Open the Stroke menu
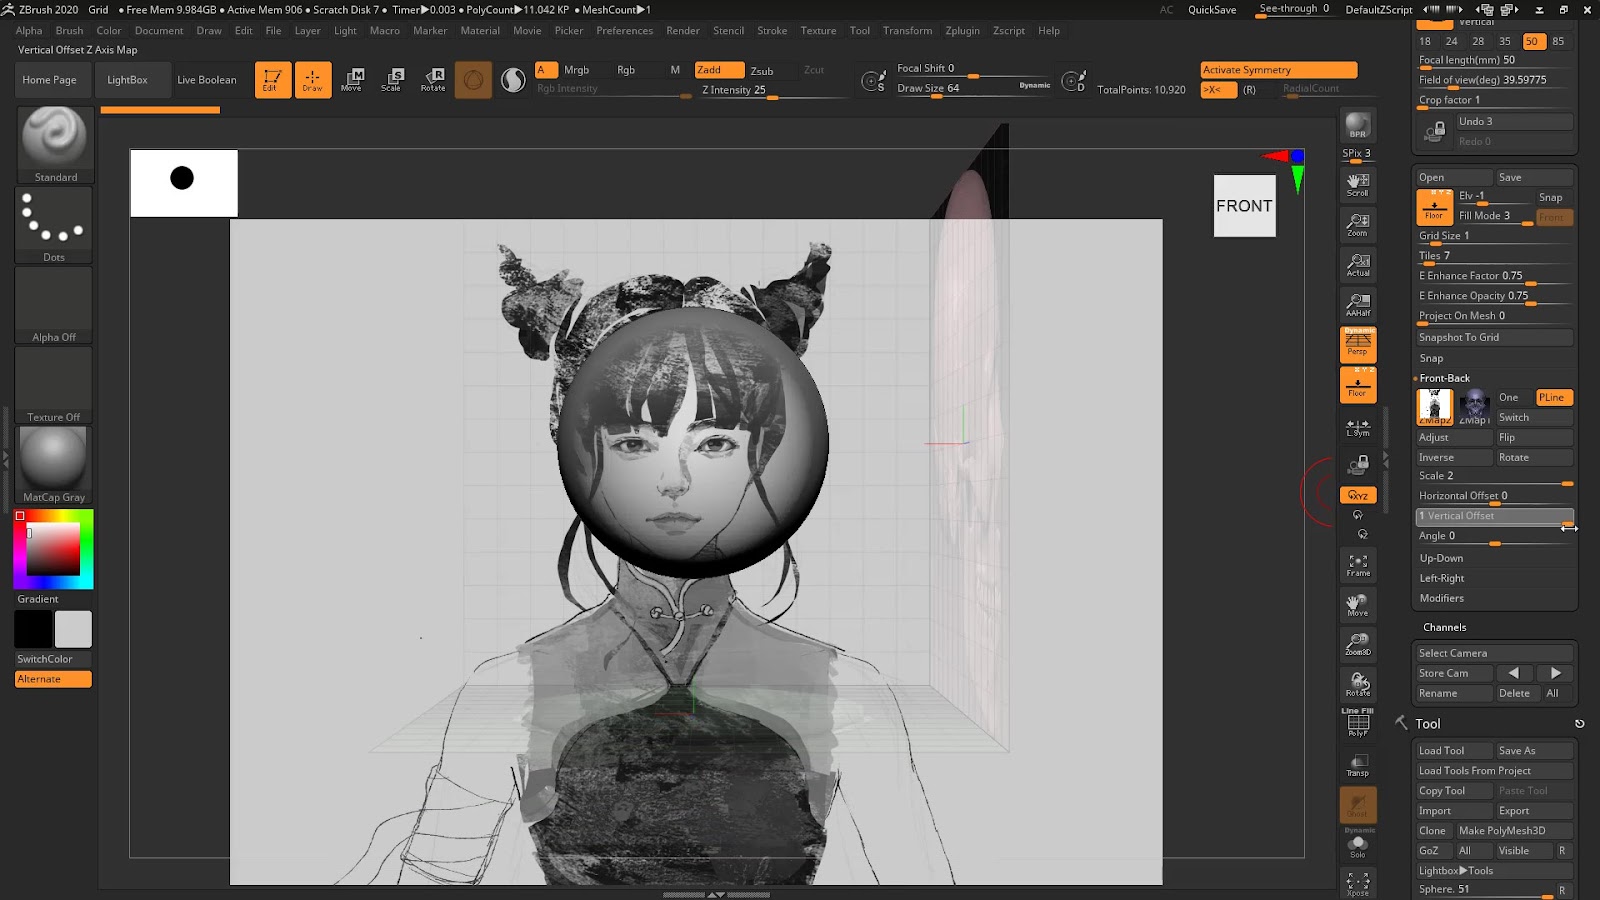The image size is (1600, 900). pyautogui.click(x=772, y=31)
